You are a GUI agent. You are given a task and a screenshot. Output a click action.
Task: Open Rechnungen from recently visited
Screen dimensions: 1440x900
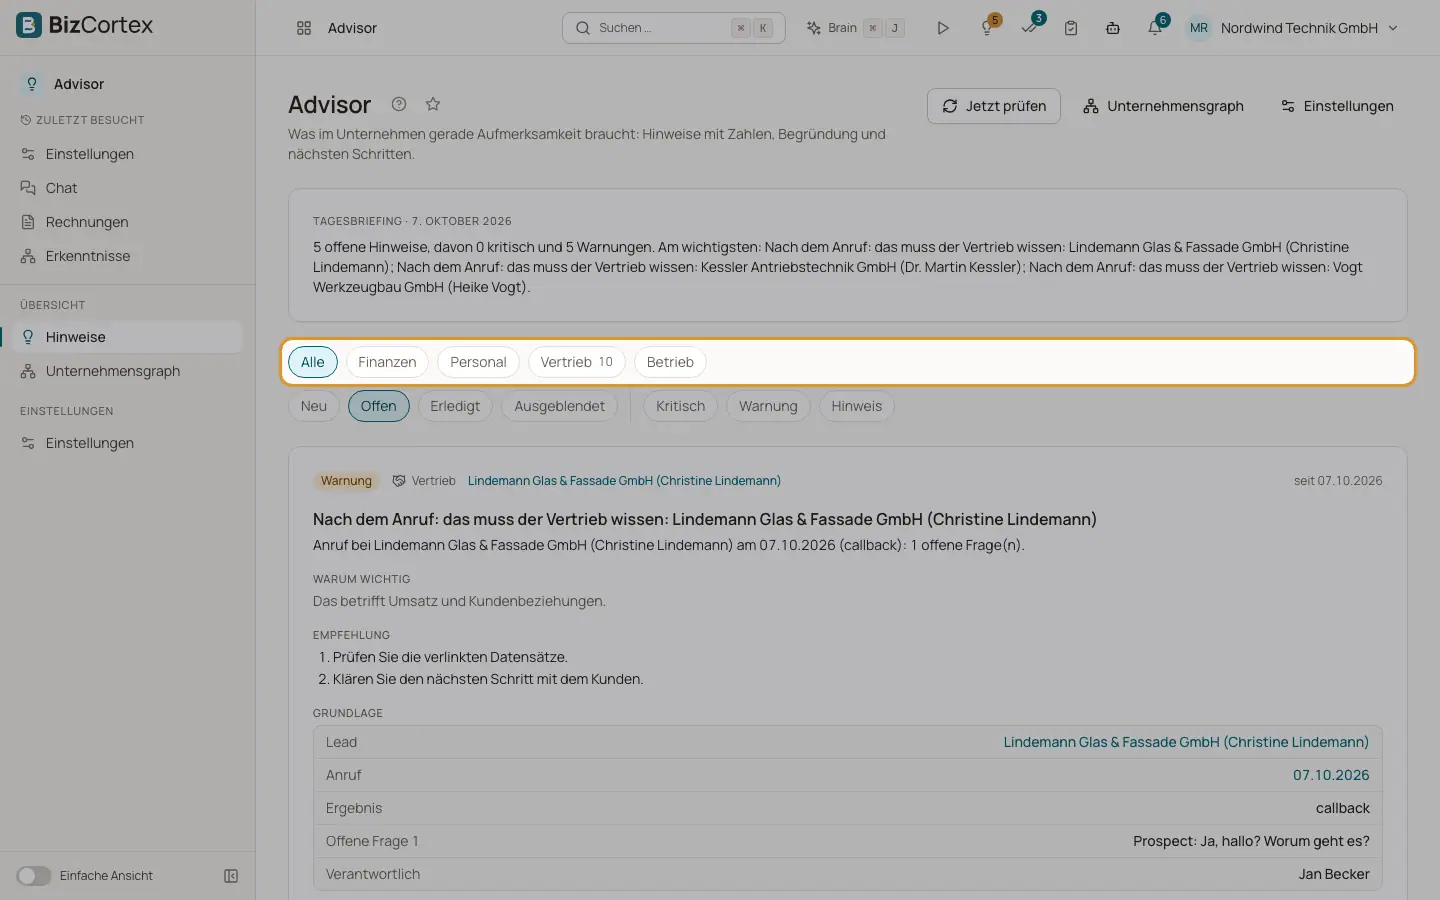click(128, 222)
